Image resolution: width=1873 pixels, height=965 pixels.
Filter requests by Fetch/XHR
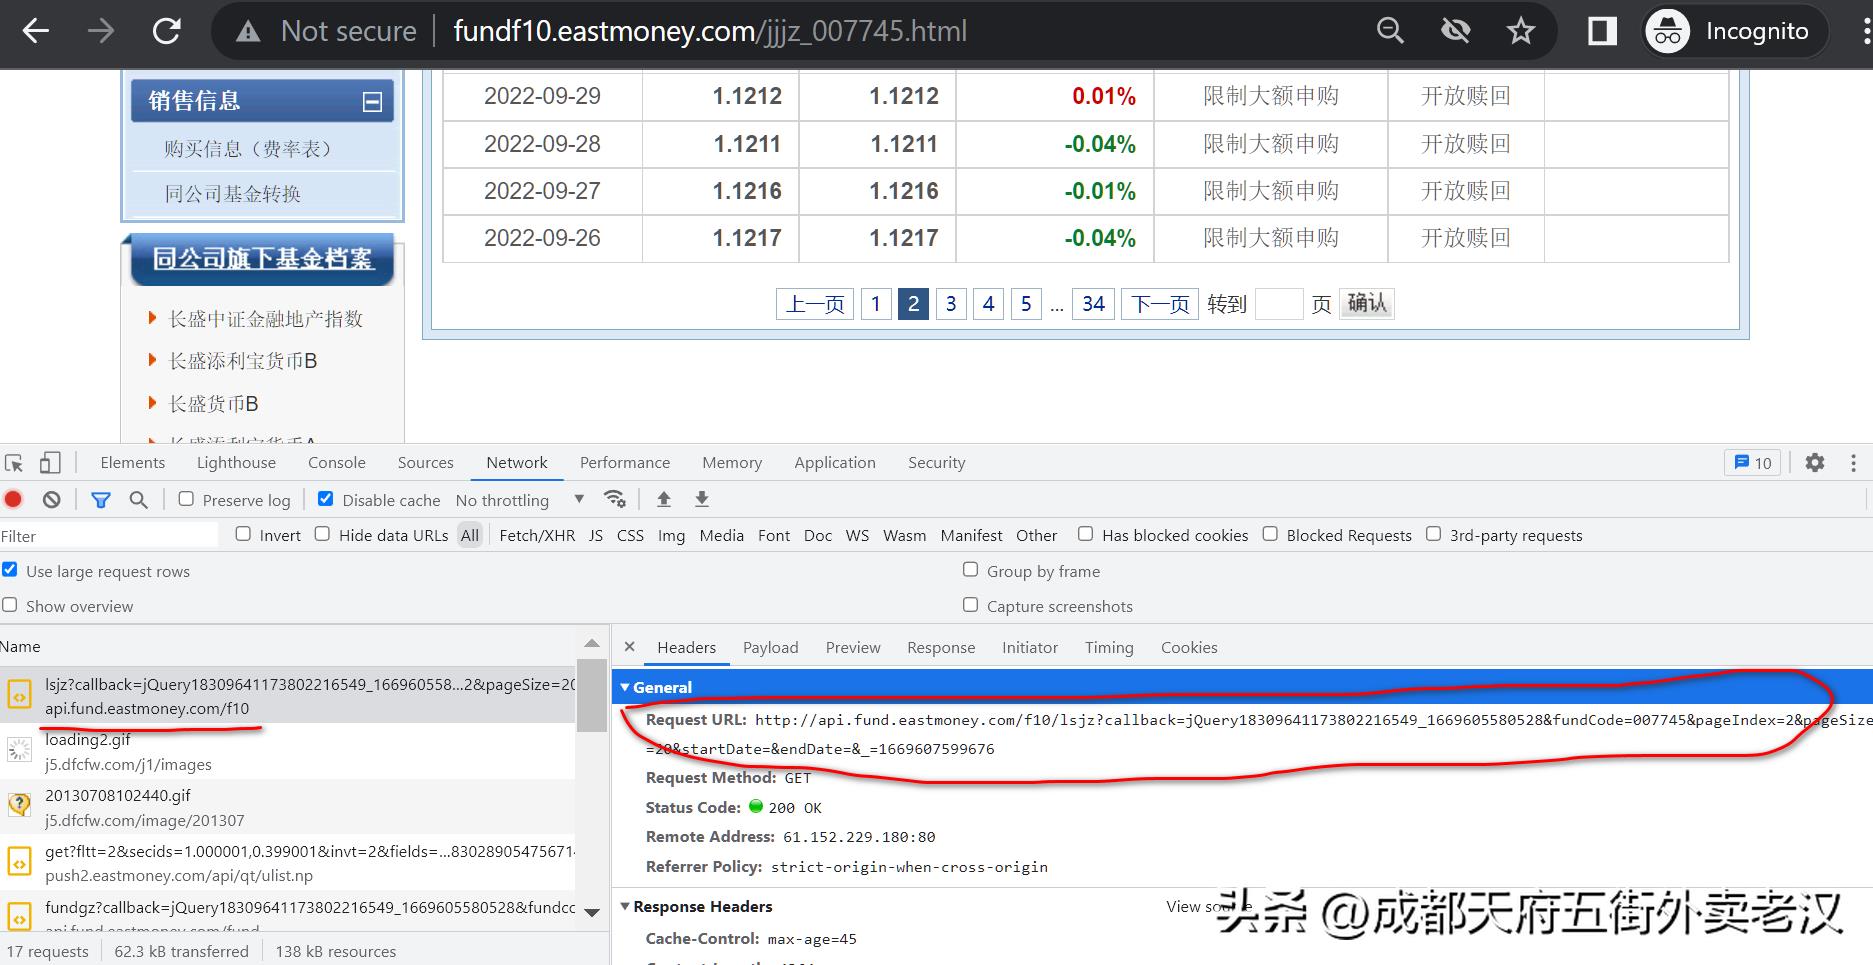537,535
